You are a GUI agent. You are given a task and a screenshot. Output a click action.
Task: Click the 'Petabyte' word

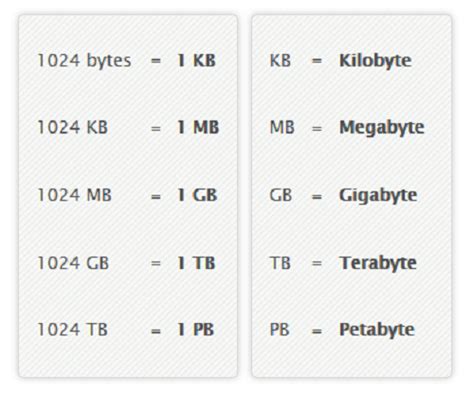[377, 330]
